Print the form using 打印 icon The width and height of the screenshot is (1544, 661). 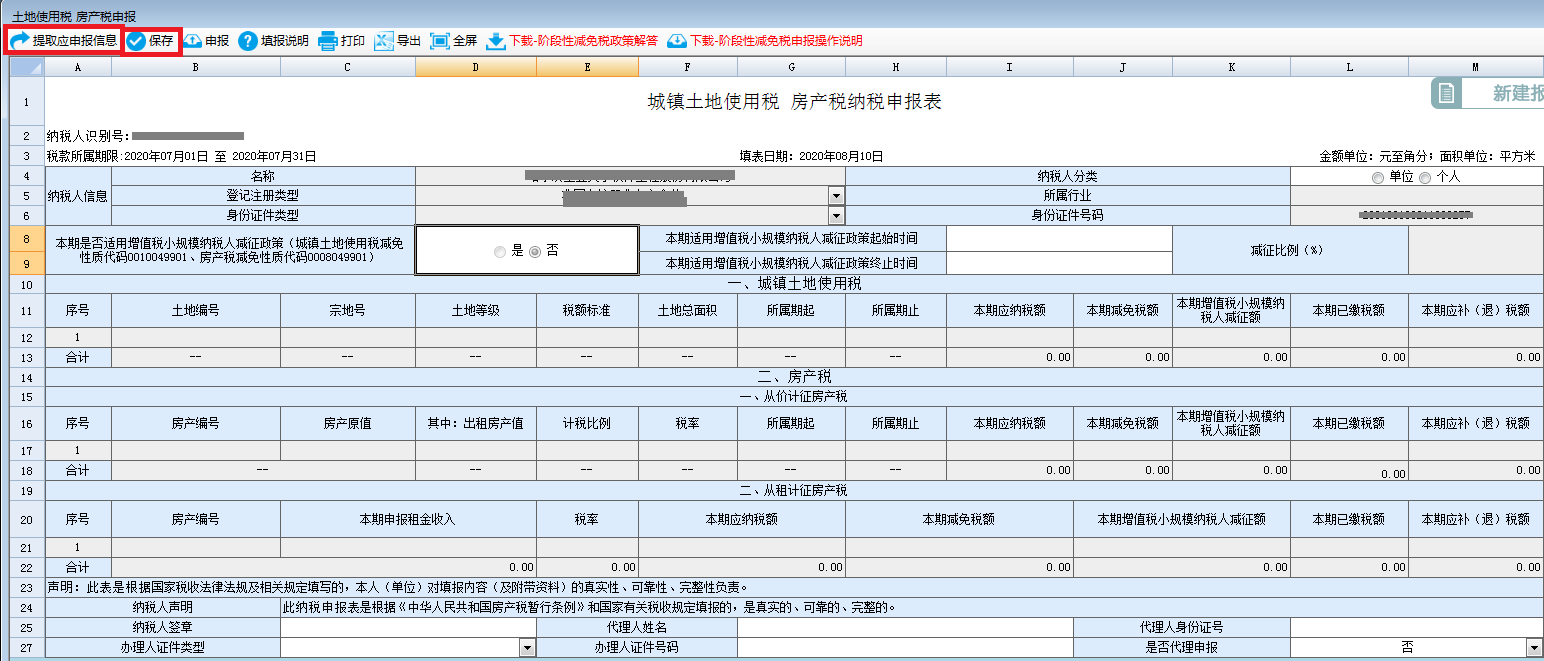coord(328,41)
